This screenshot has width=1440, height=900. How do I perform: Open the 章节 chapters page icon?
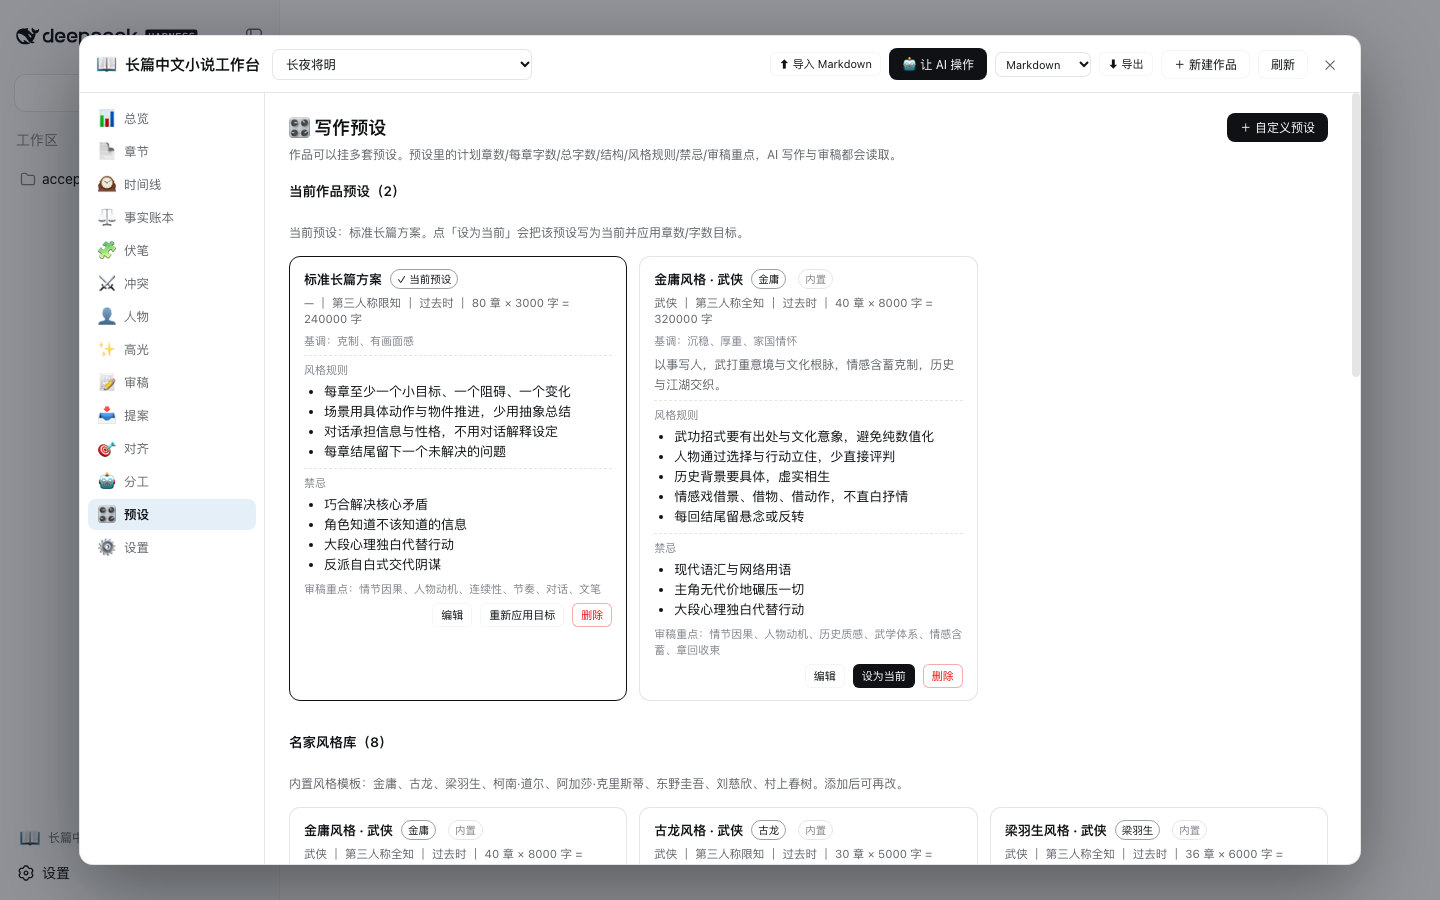pyautogui.click(x=107, y=151)
